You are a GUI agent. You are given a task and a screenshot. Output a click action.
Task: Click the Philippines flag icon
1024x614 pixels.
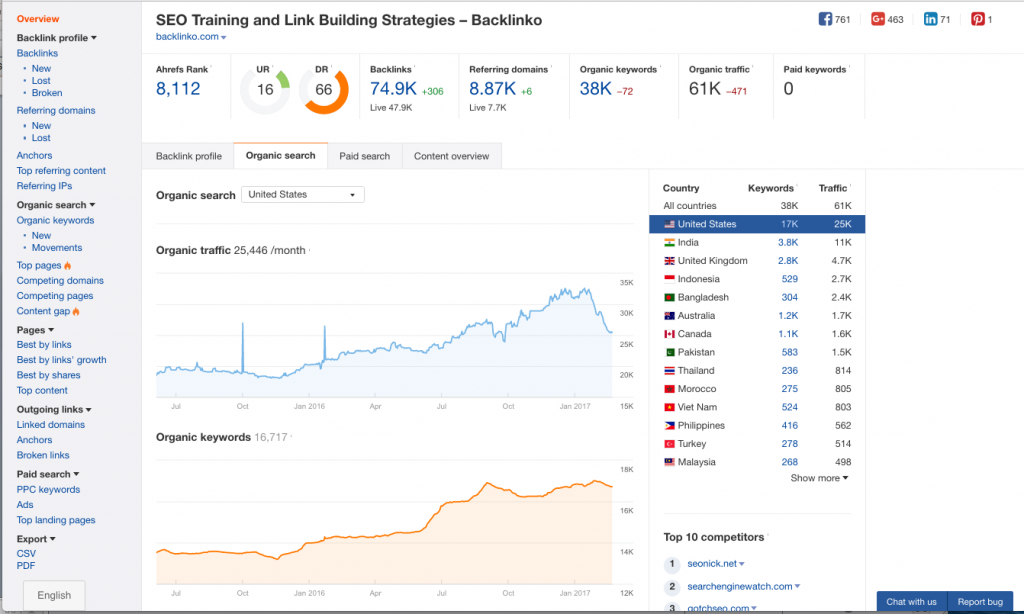pyautogui.click(x=669, y=425)
